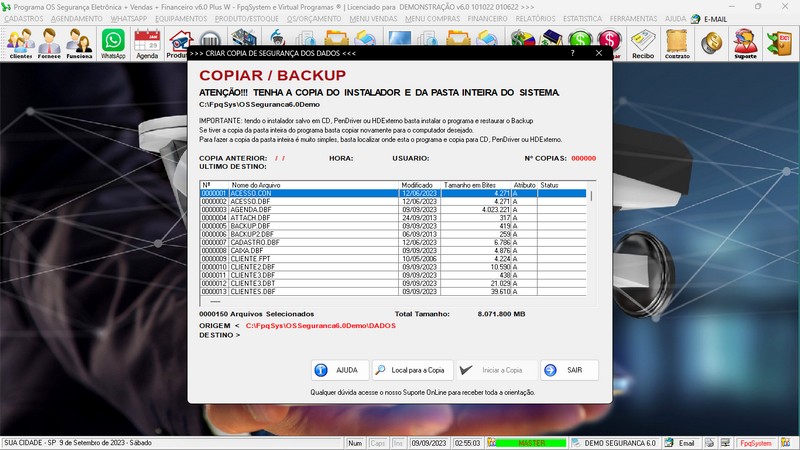Select the CLIENTE2.DBF file row
The height and width of the screenshot is (450, 800).
pyautogui.click(x=393, y=267)
